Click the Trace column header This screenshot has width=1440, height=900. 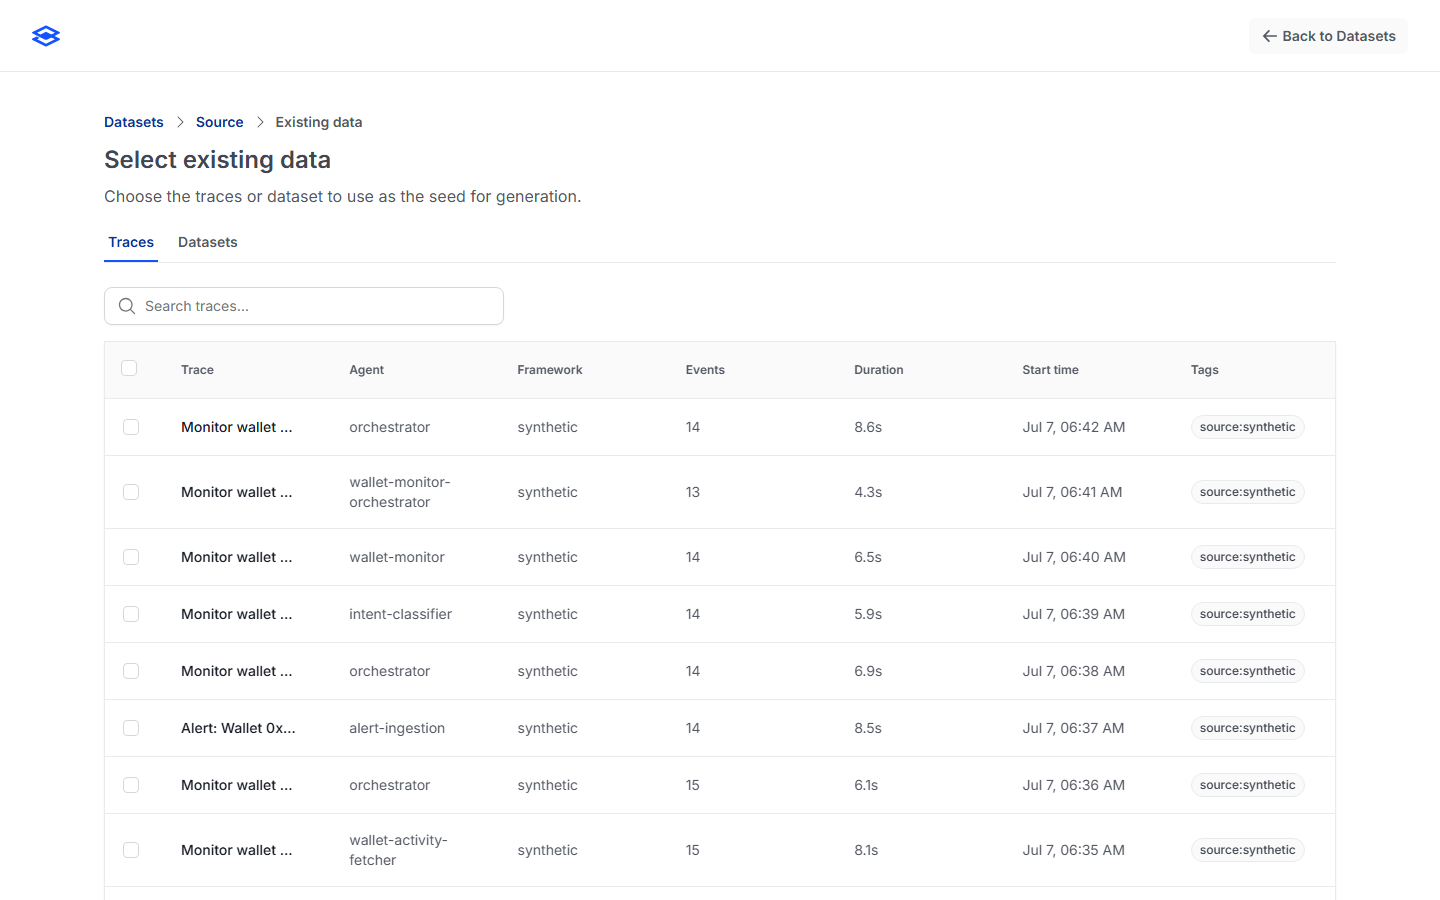[x=197, y=370]
